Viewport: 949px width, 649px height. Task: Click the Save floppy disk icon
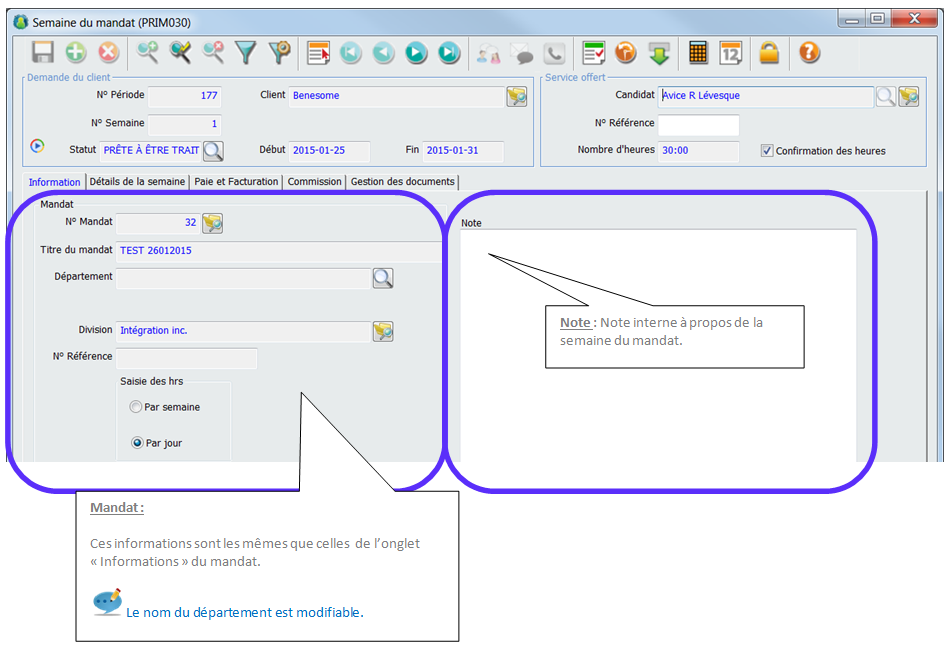43,53
